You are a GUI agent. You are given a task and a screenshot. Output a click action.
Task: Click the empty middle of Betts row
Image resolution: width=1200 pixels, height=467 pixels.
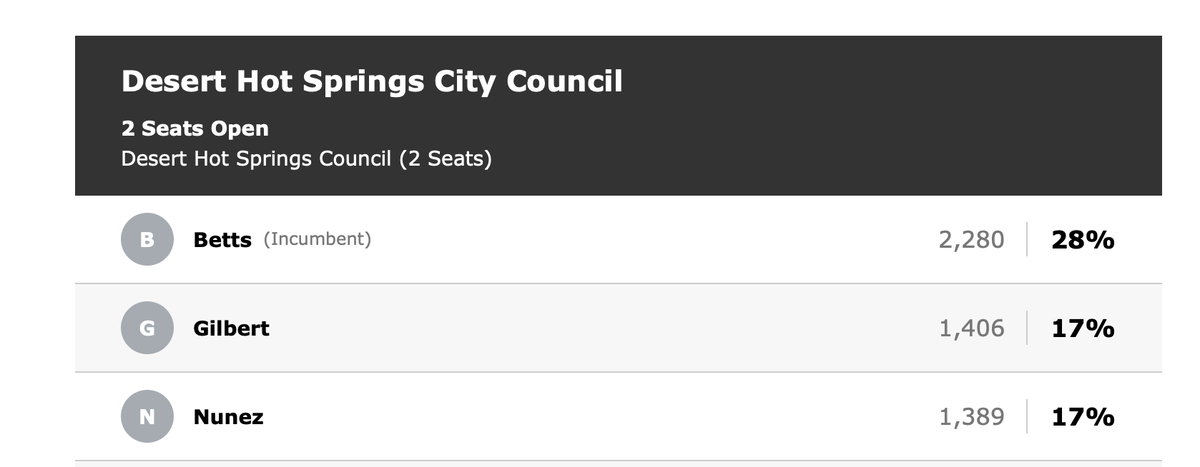pos(650,240)
